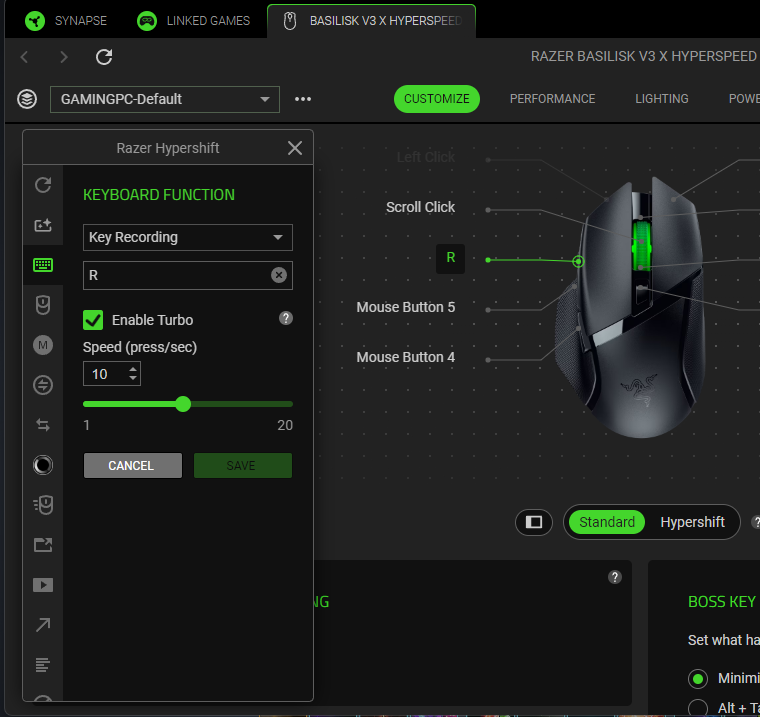
Task: Switch to Hypershift button mode
Action: pos(692,522)
